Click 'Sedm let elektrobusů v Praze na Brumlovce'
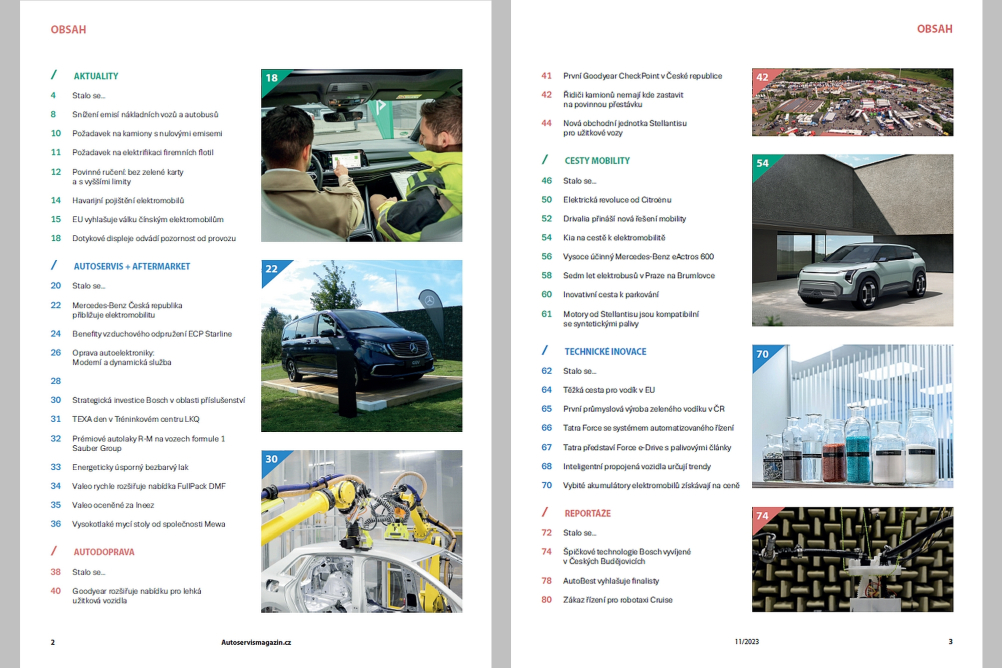This screenshot has width=1002, height=668. click(639, 276)
